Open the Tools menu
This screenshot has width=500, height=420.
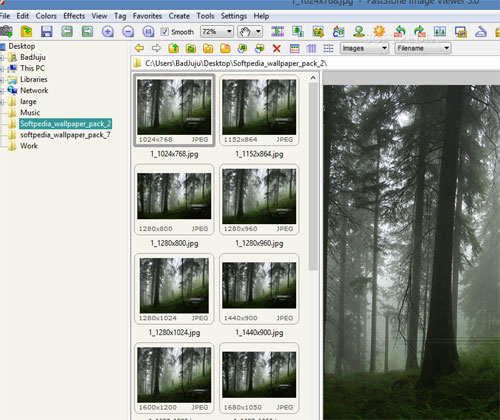(205, 16)
